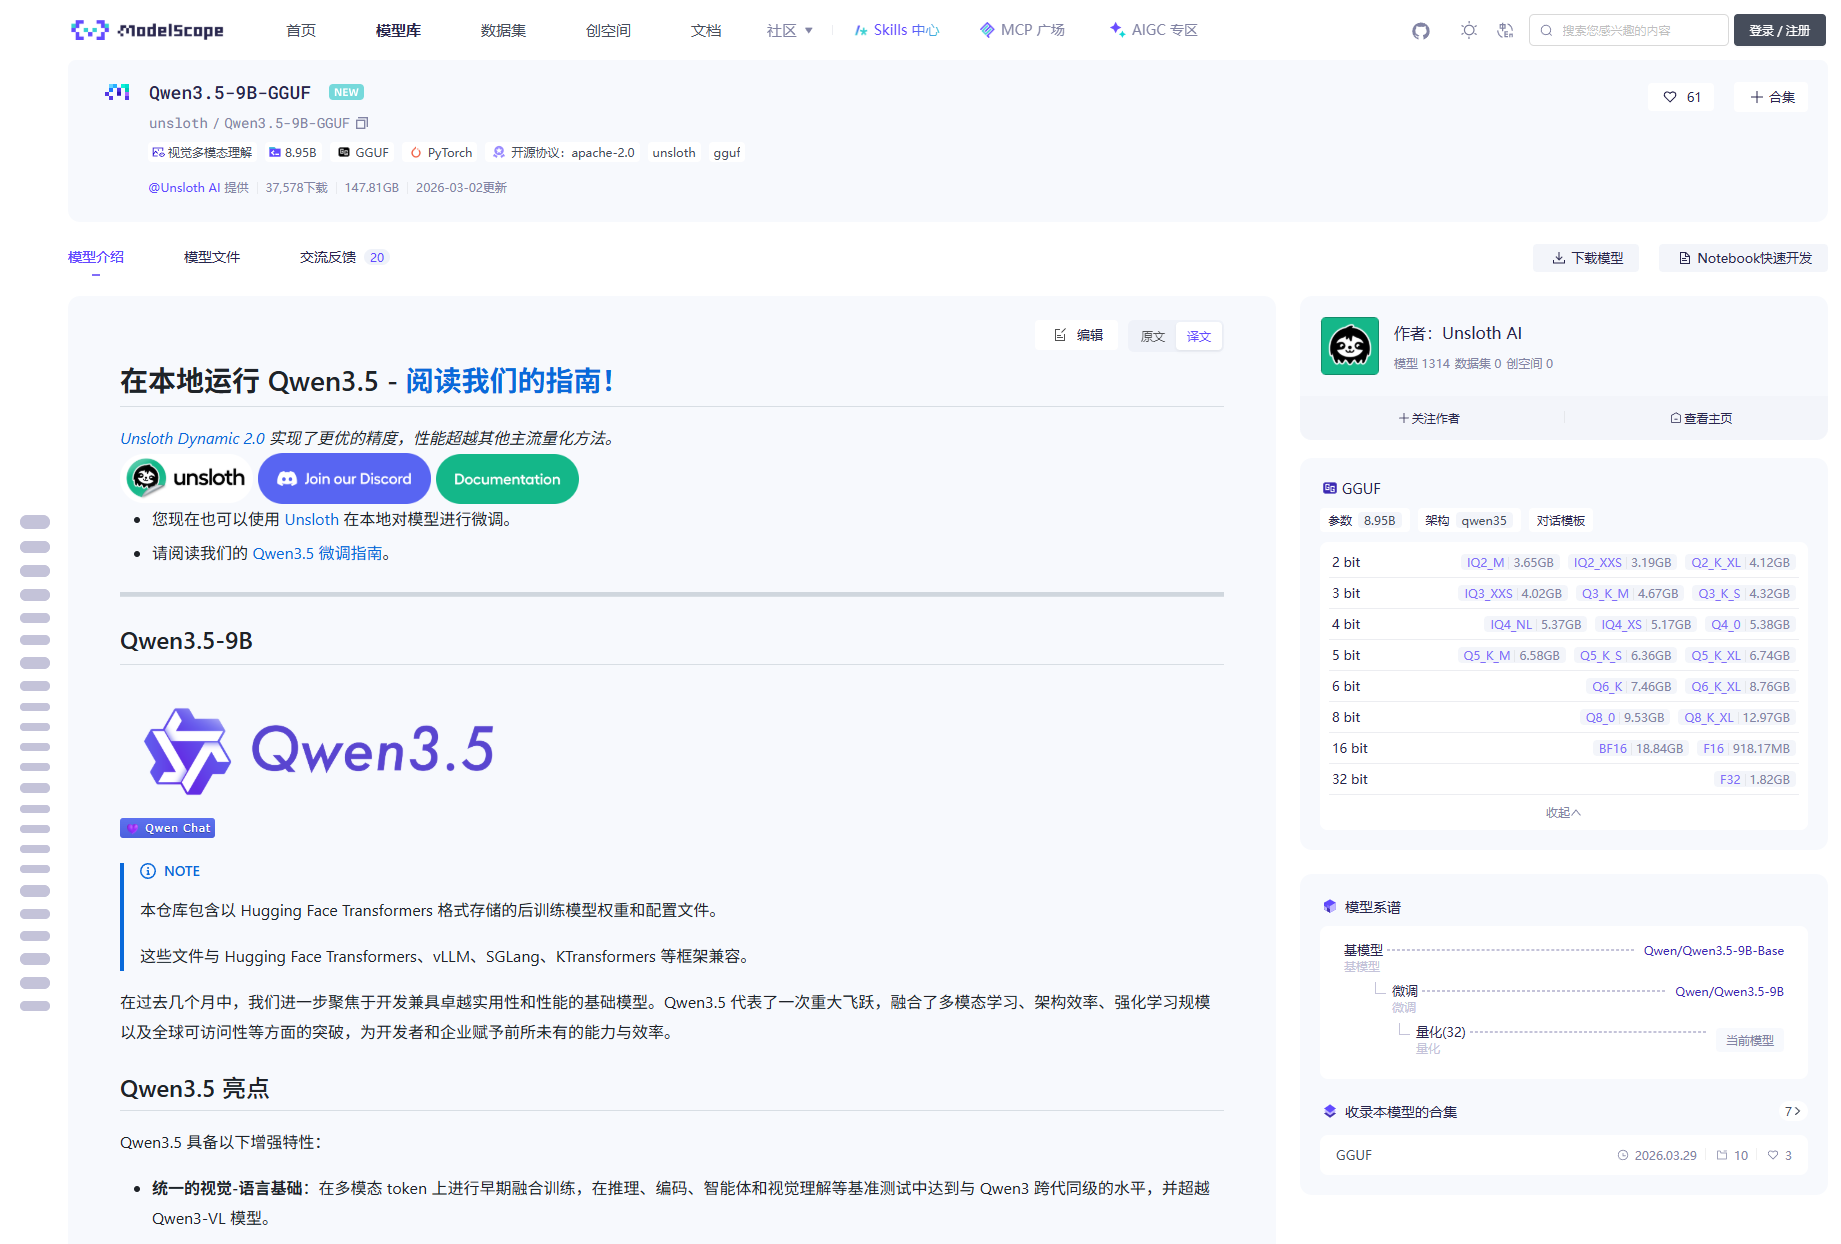The image size is (1841, 1244).
Task: Open the Qwen3.5 微调指南 link
Action: [317, 553]
